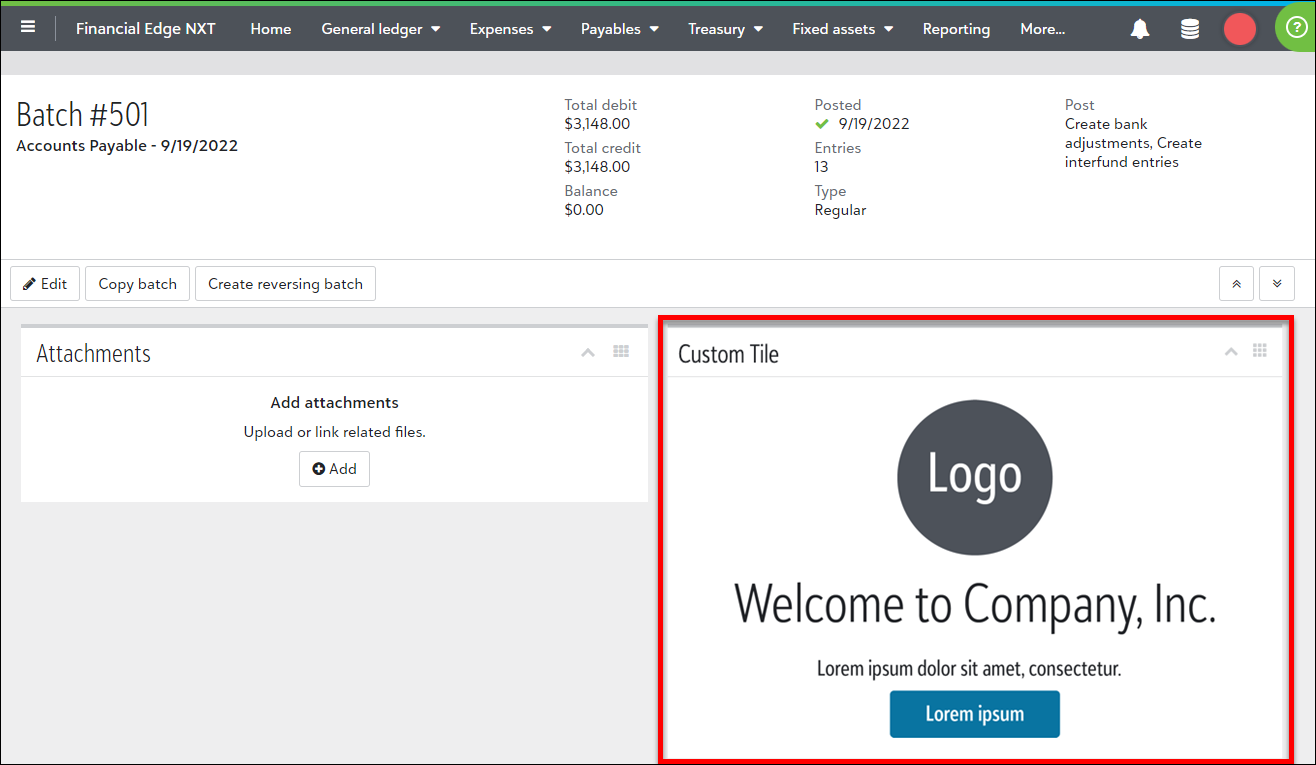Collapse all tiles with double up chevron
The height and width of the screenshot is (765, 1316).
click(x=1236, y=284)
